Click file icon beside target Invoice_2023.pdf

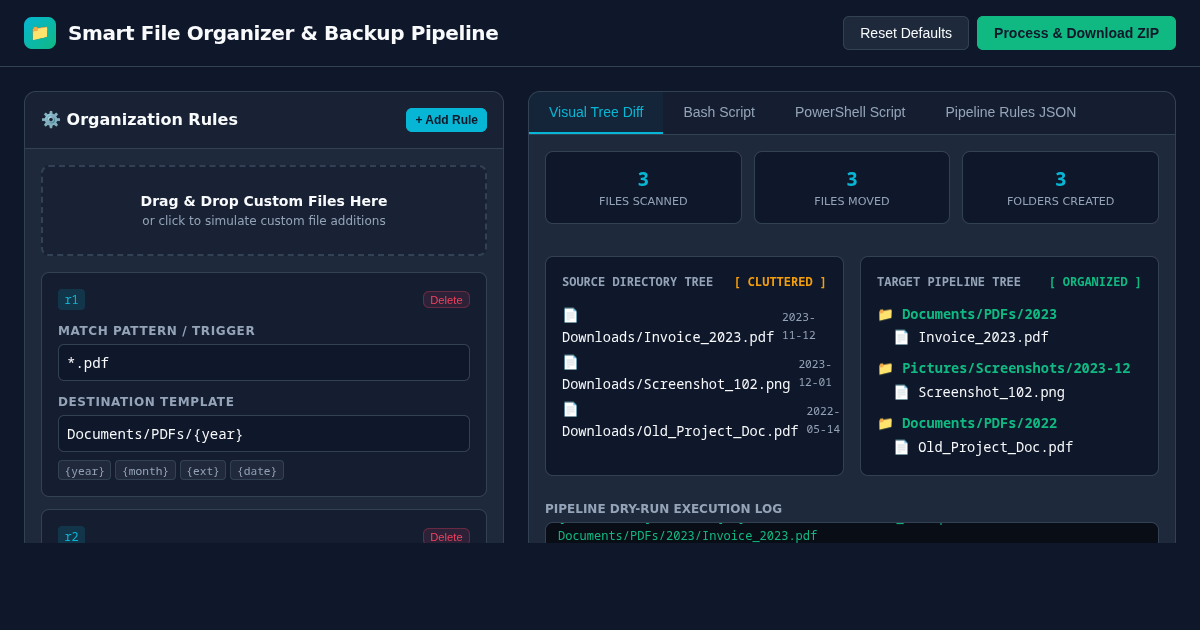901,337
